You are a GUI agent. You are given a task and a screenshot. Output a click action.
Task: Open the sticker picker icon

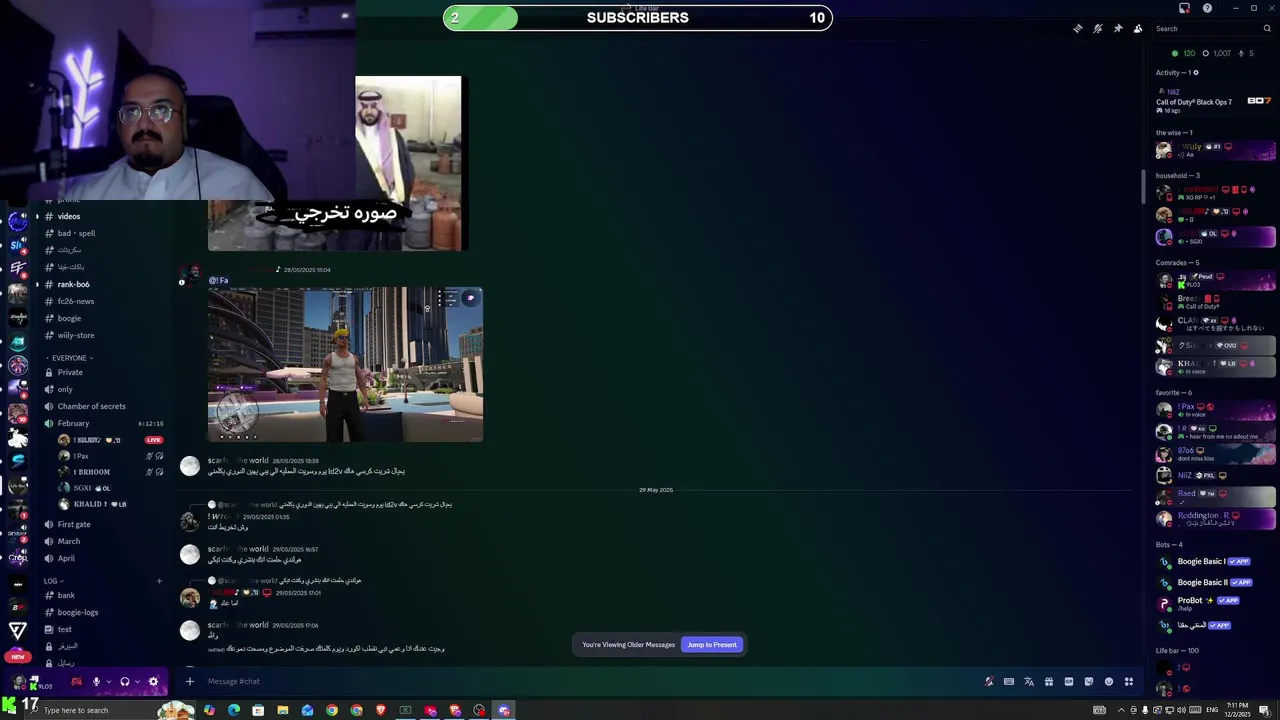tap(1089, 682)
